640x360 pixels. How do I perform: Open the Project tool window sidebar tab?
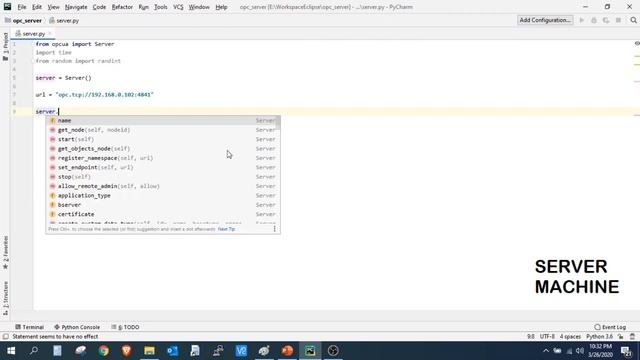[x=5, y=47]
